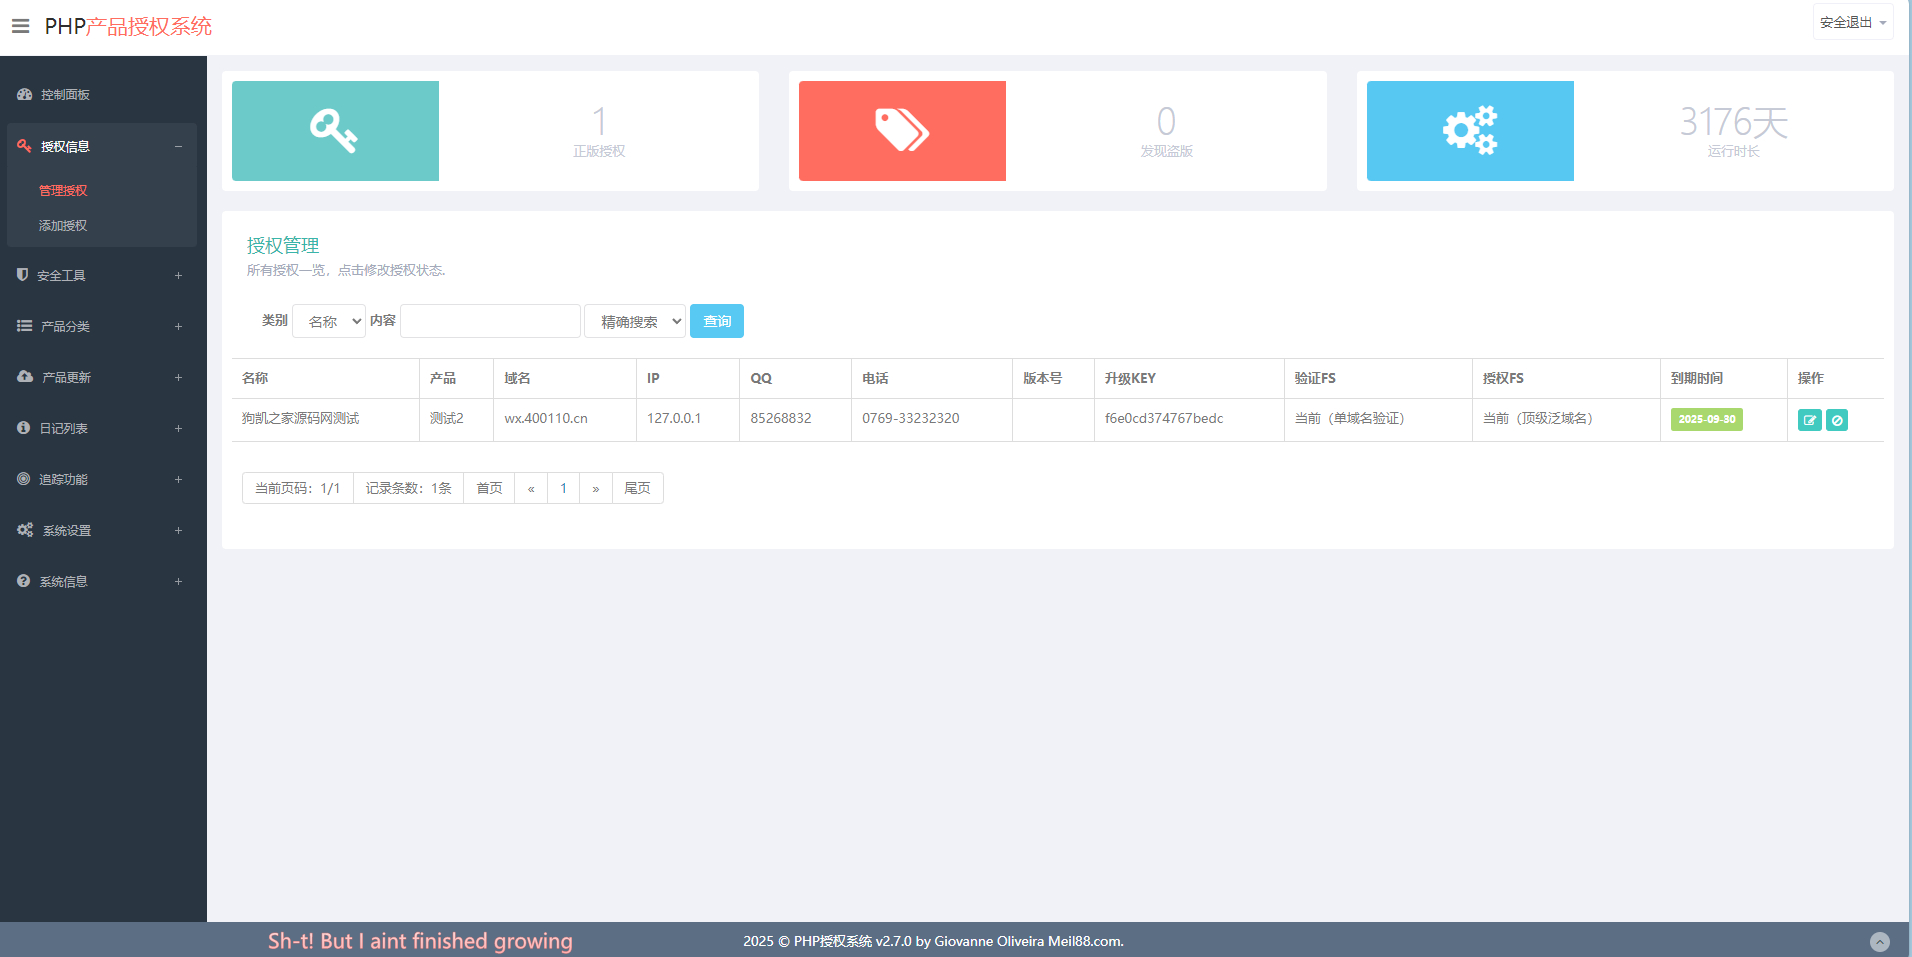This screenshot has width=1912, height=957.
Task: Go to 尾页 in the pagination
Action: point(637,488)
